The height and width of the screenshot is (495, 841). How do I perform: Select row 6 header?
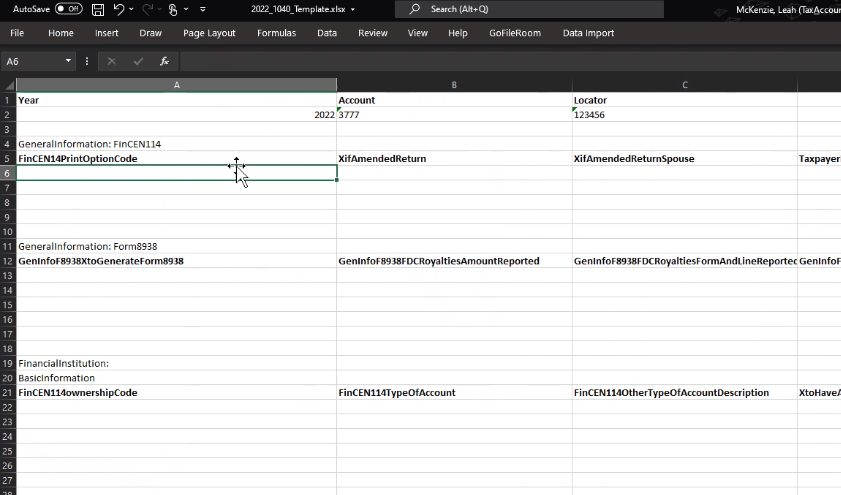coord(8,173)
